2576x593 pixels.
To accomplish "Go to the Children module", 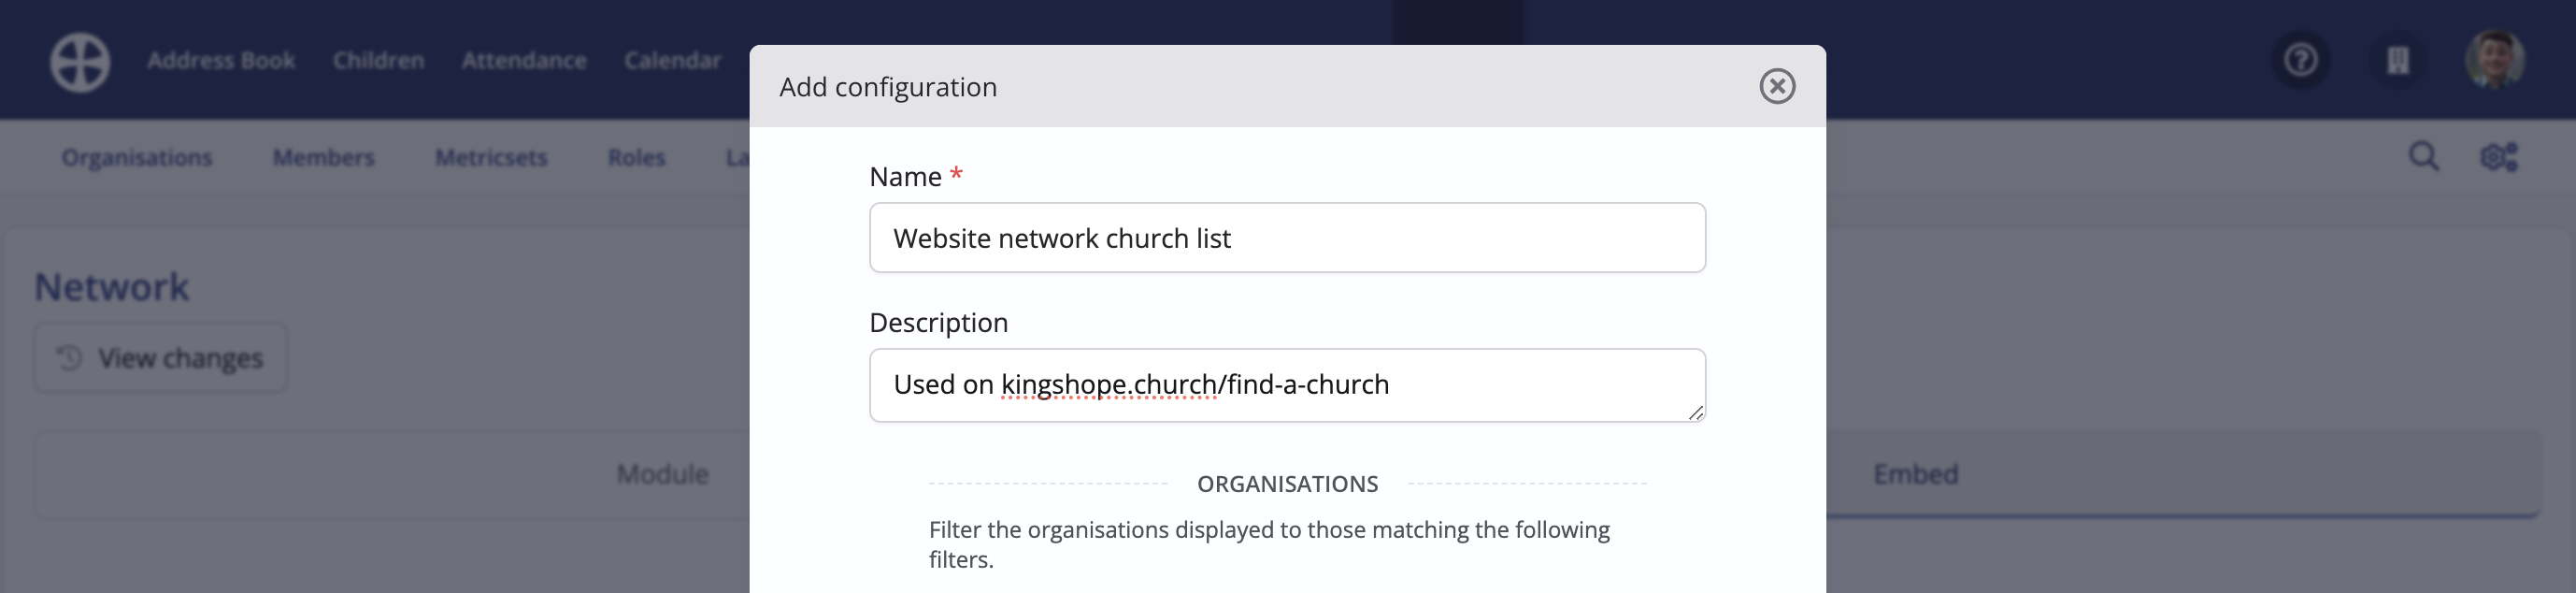I will [x=378, y=61].
